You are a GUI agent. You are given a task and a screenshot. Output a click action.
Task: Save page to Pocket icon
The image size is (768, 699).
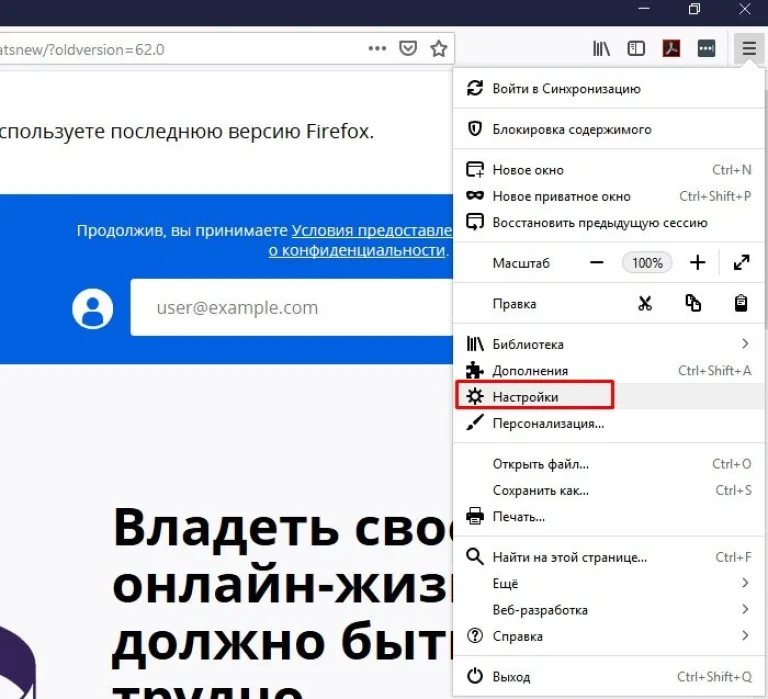tap(408, 48)
